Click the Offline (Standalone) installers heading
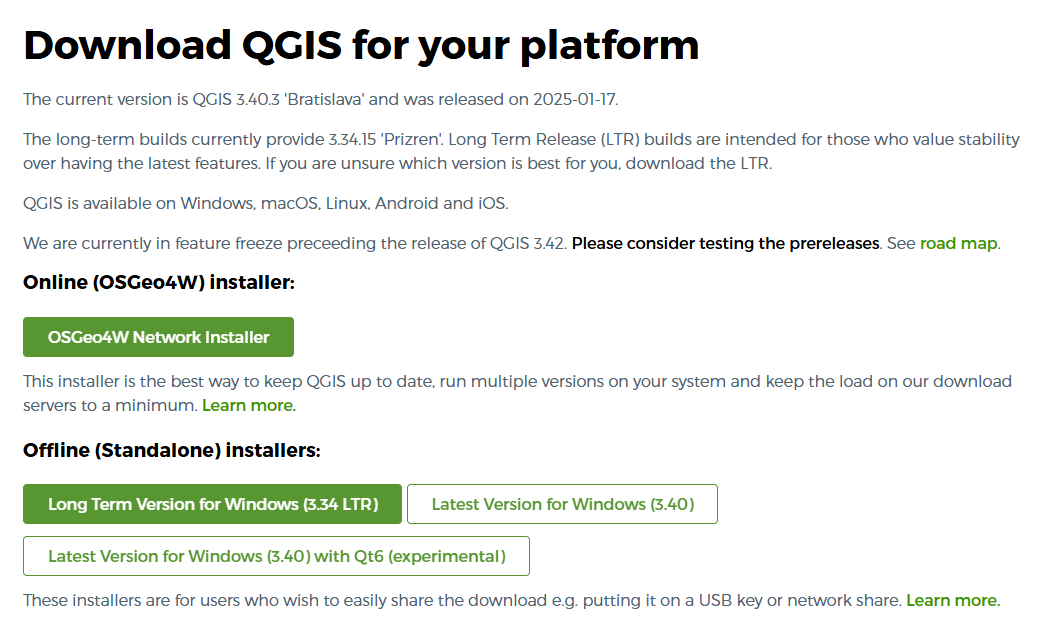Image resolution: width=1057 pixels, height=622 pixels. pos(171,450)
